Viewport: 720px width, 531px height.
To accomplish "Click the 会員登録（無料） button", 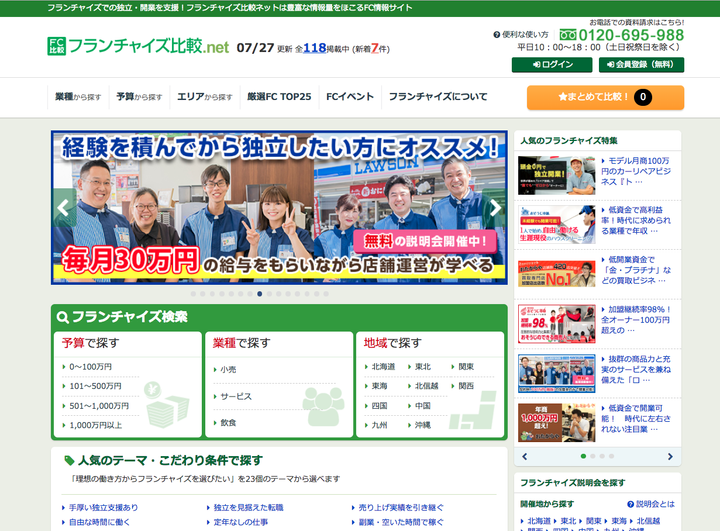I will click(641, 65).
